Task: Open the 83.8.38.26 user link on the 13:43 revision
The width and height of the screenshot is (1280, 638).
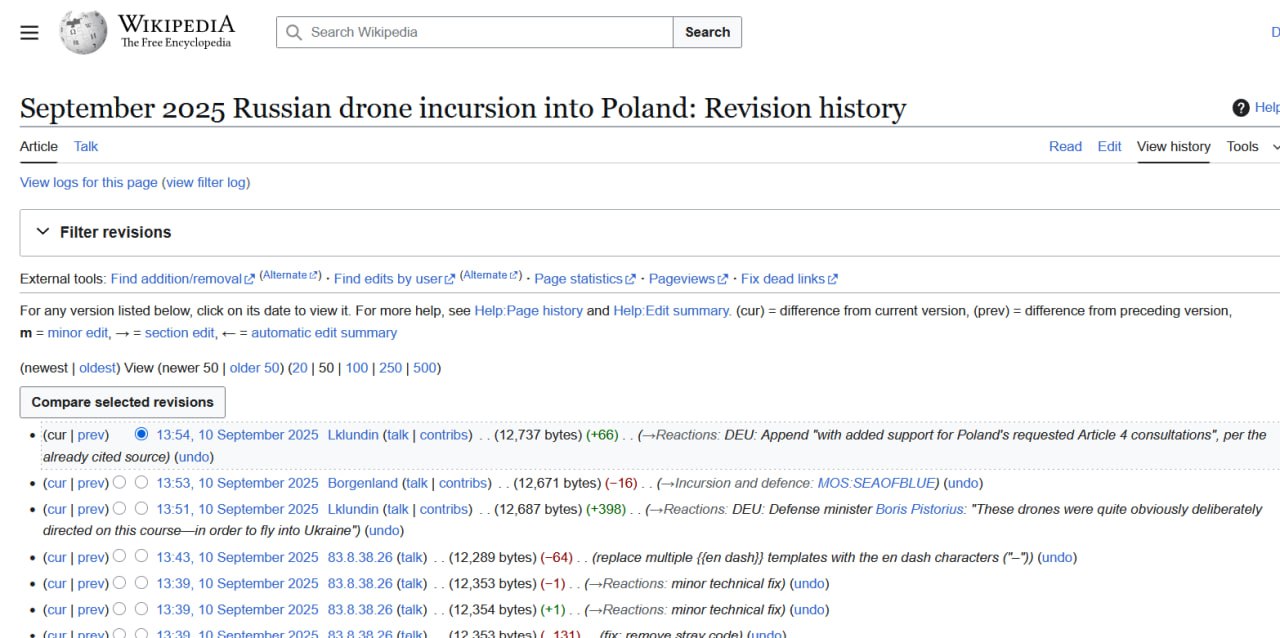Action: click(x=359, y=557)
